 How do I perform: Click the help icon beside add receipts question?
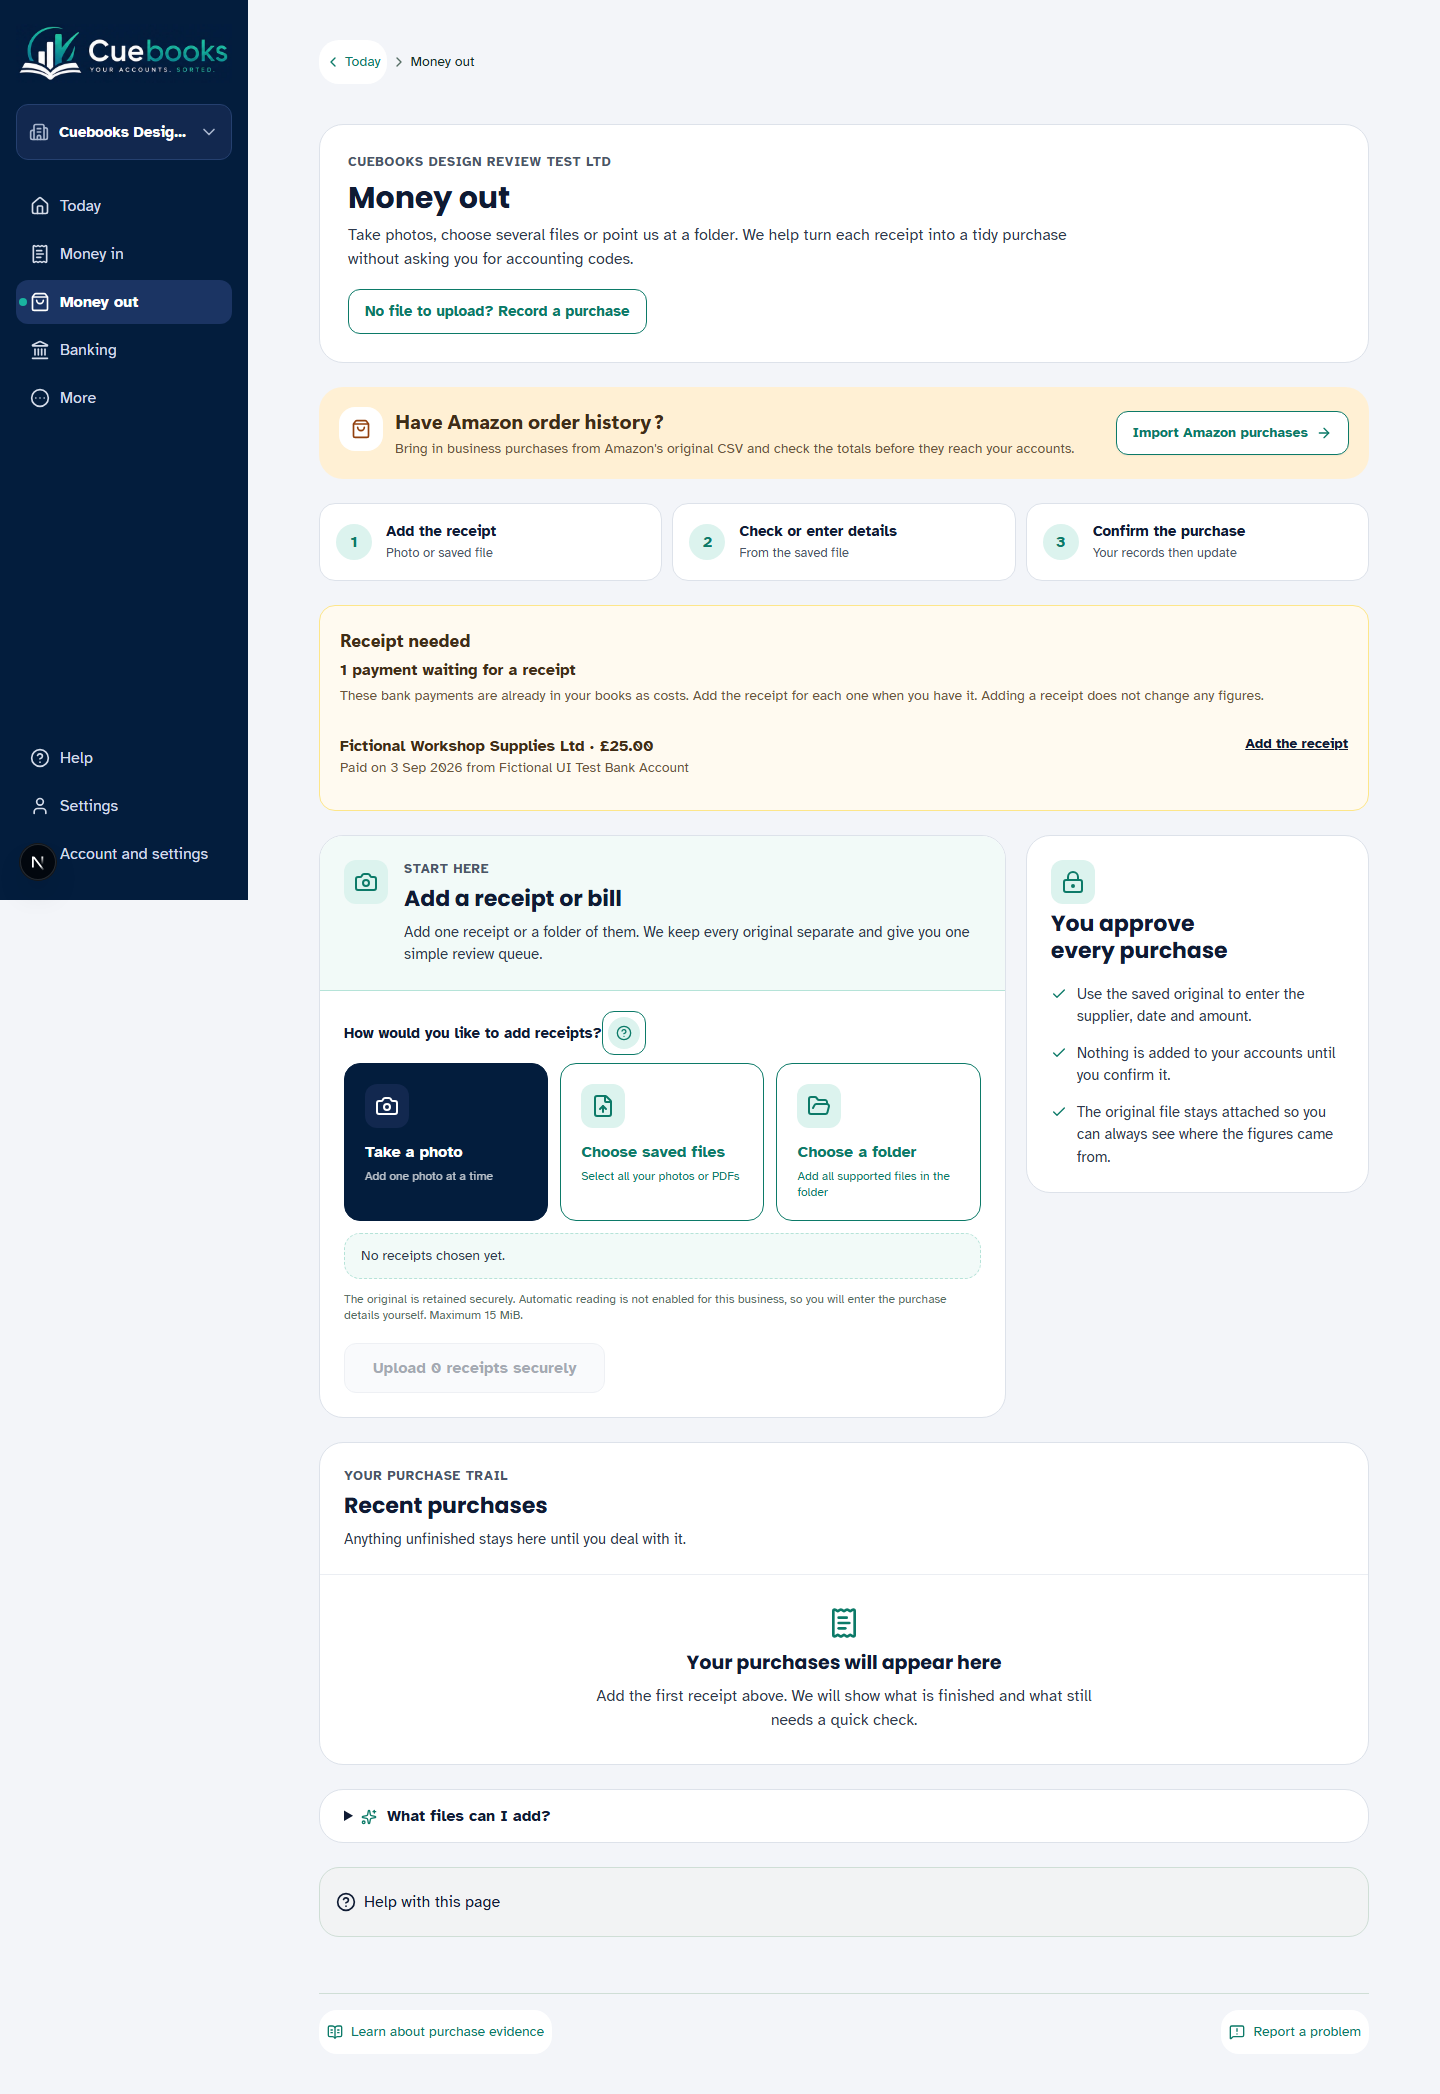tap(624, 1033)
